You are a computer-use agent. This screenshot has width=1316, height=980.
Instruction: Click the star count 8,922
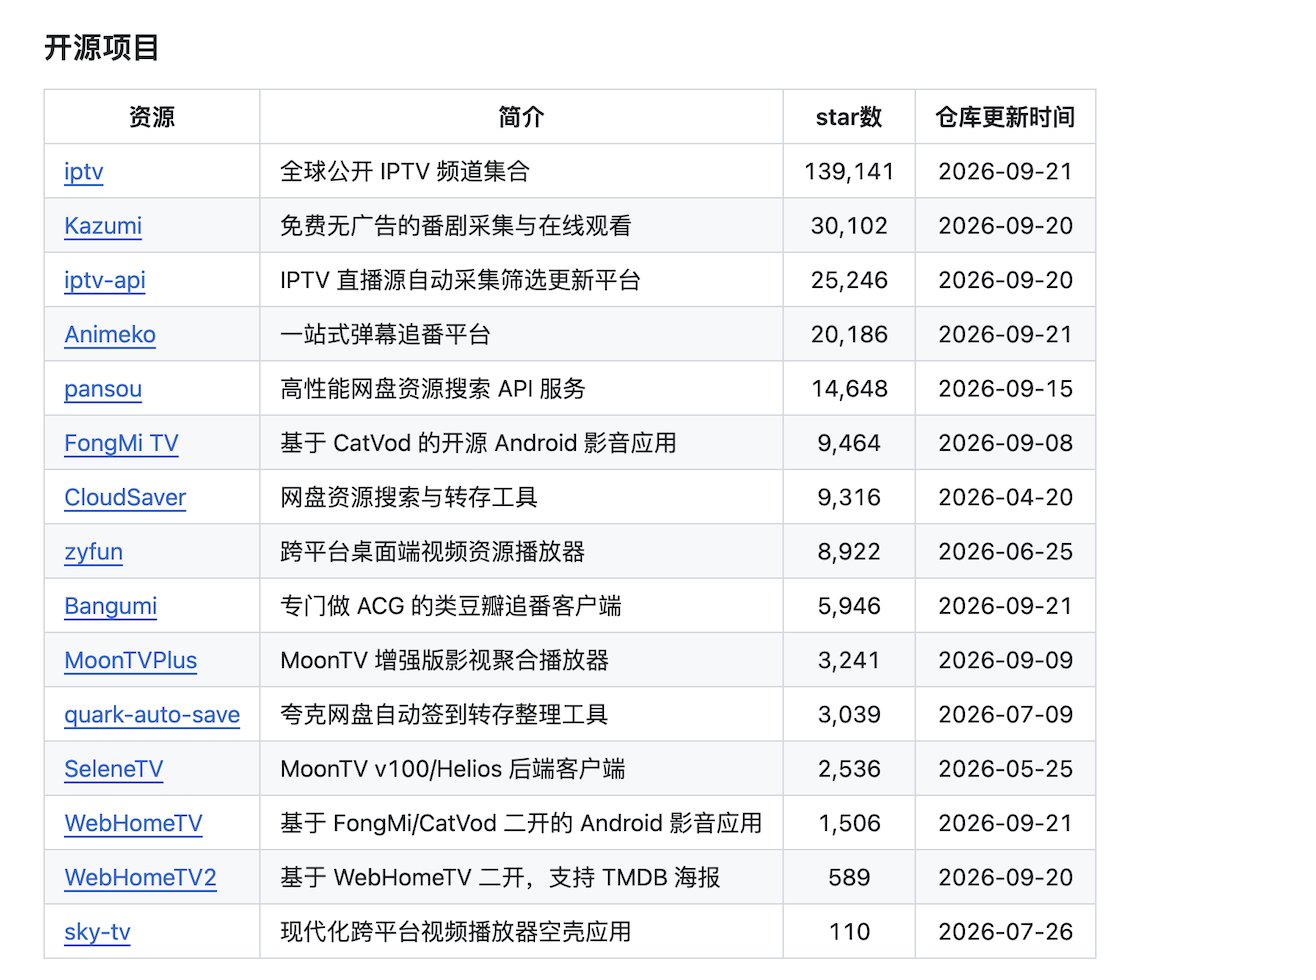tap(849, 552)
